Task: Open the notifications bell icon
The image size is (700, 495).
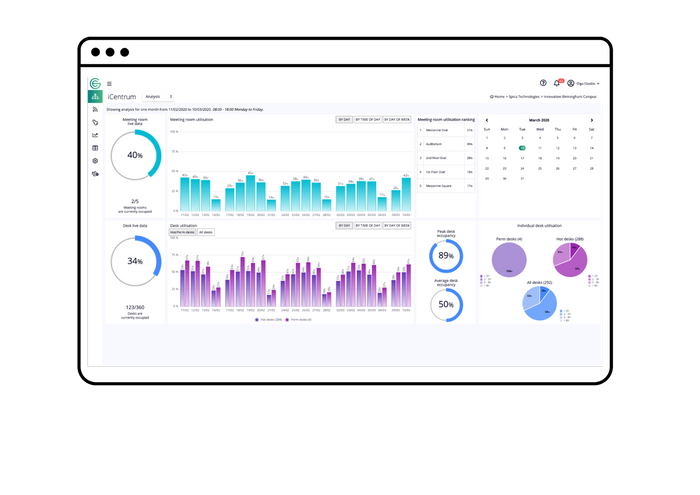Action: (558, 83)
